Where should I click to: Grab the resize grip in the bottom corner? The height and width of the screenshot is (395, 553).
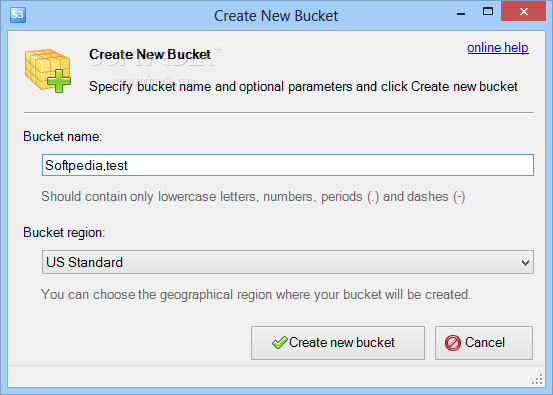pos(537,380)
